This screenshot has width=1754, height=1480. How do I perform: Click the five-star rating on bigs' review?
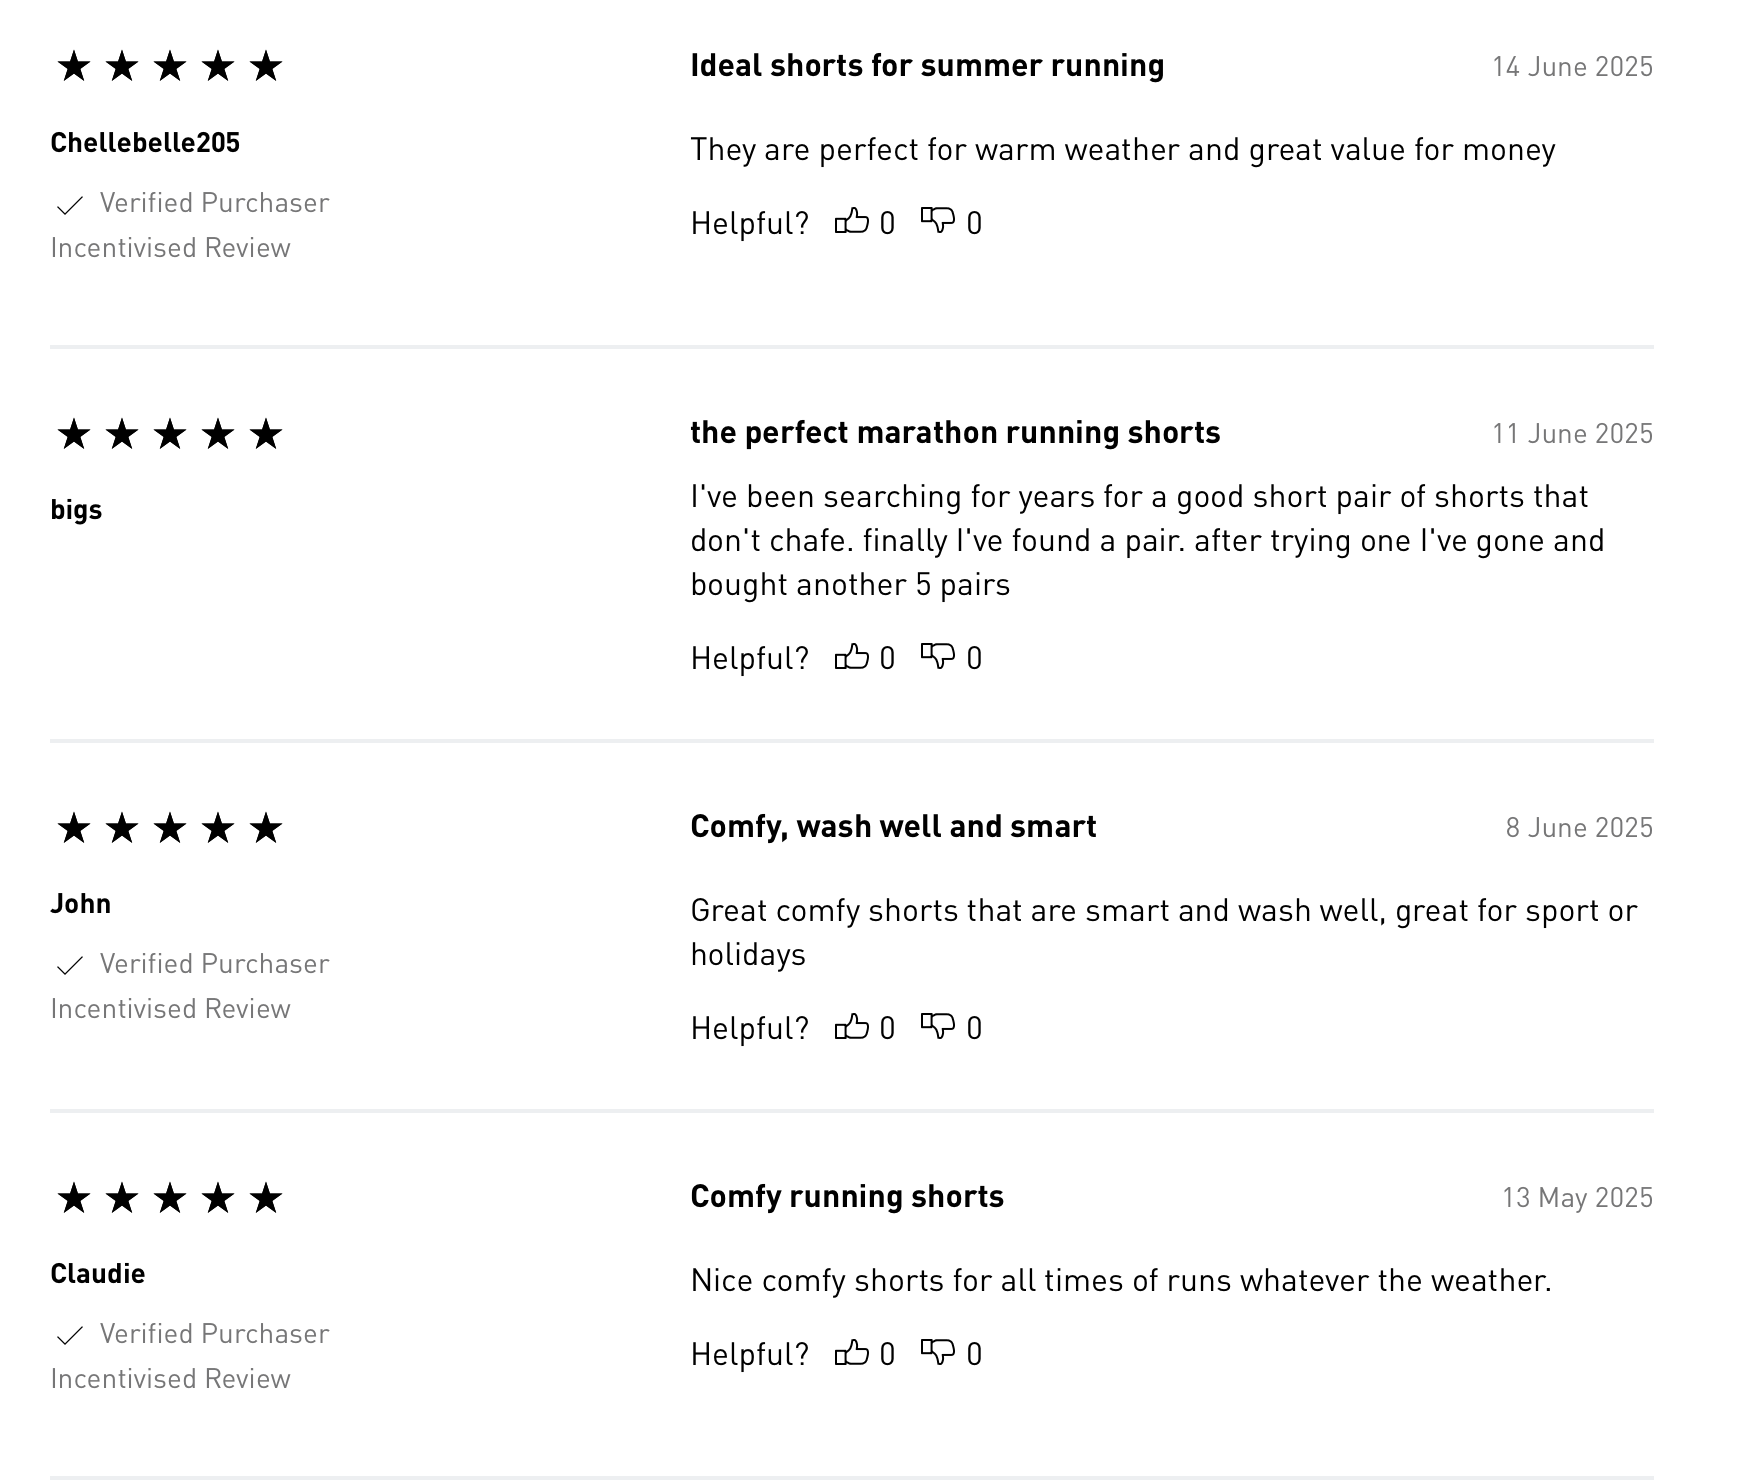169,435
